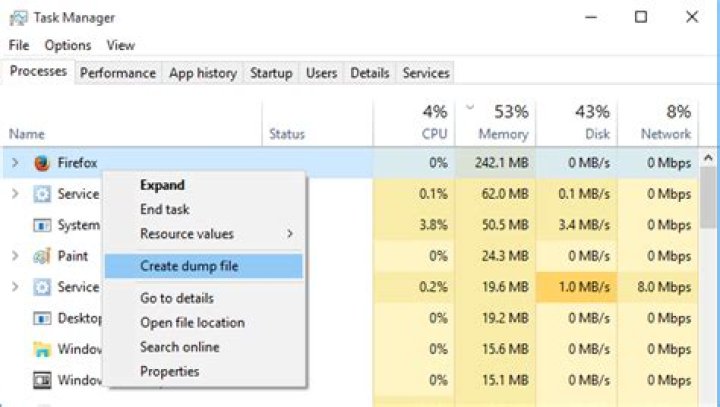The width and height of the screenshot is (720, 407).
Task: Click the Windows Explorer folder icon
Action: (42, 349)
